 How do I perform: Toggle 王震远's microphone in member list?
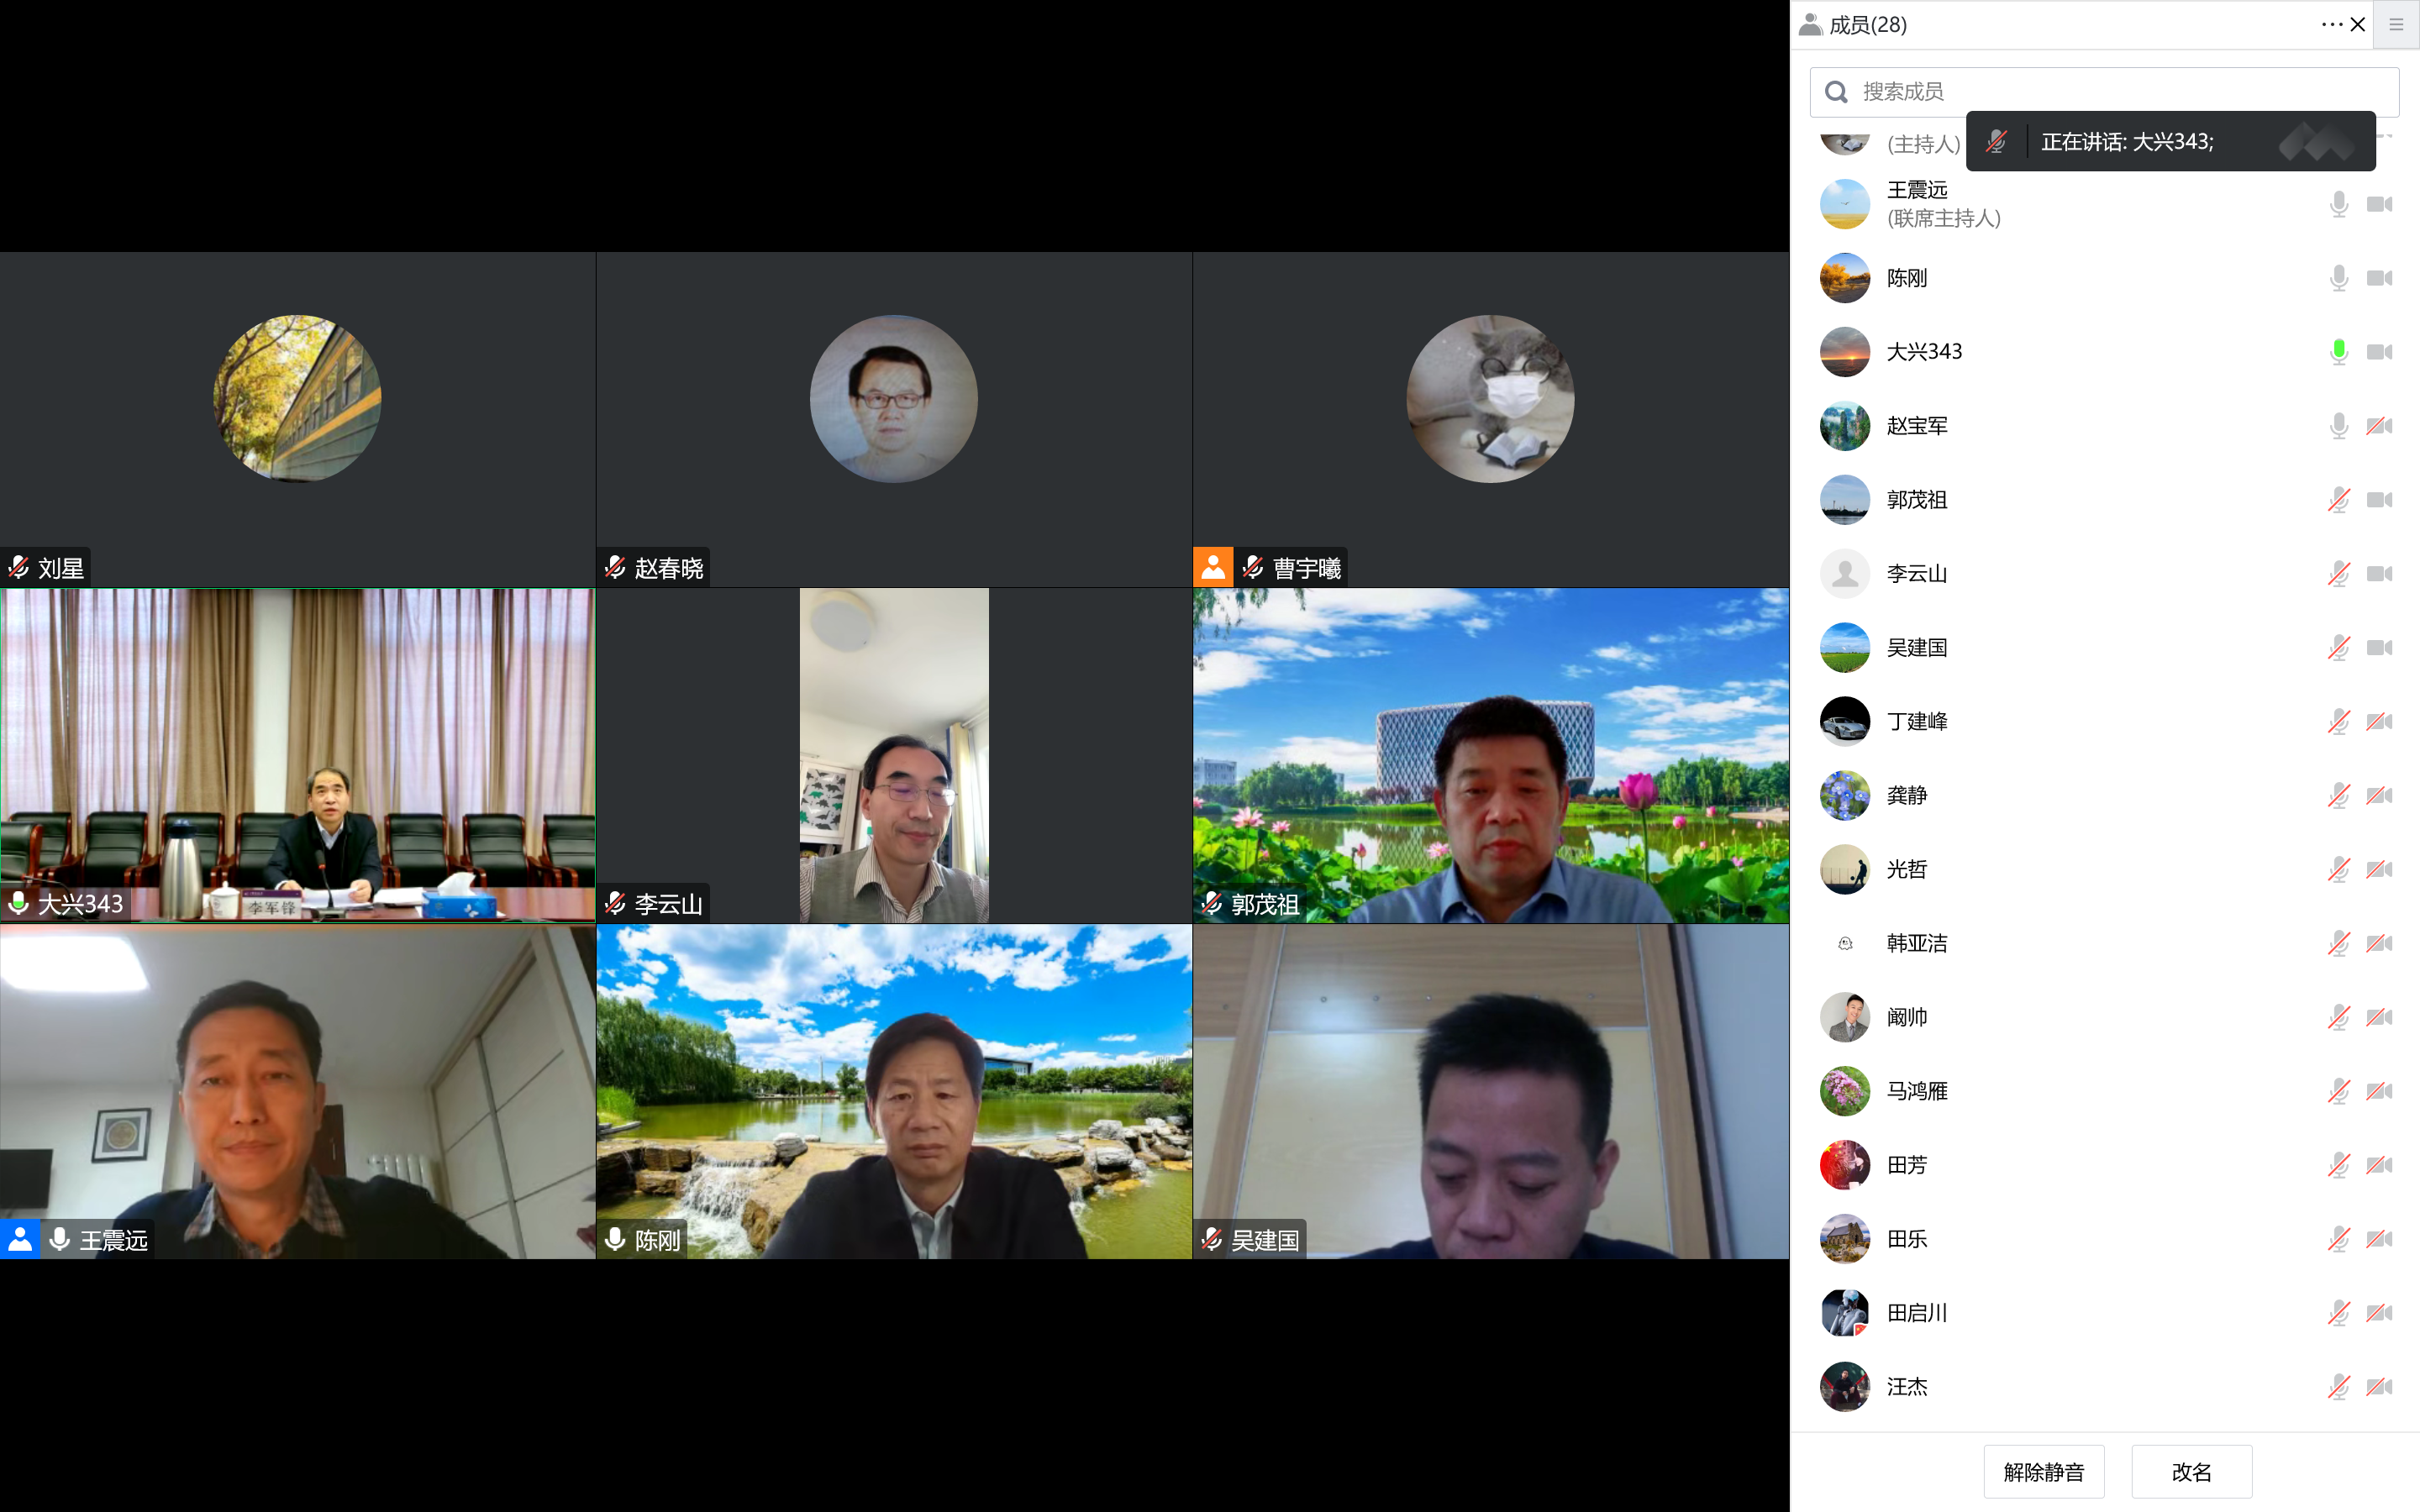tap(2338, 204)
